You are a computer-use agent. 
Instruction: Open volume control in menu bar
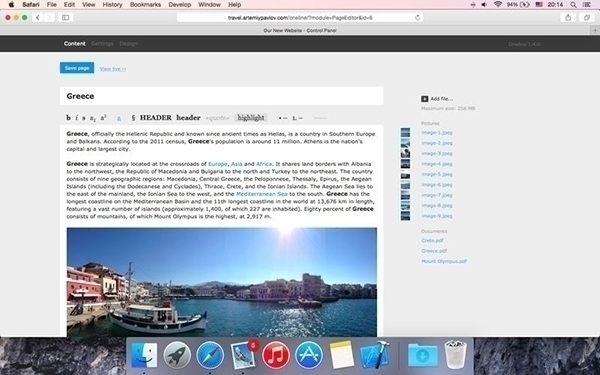coord(484,5)
